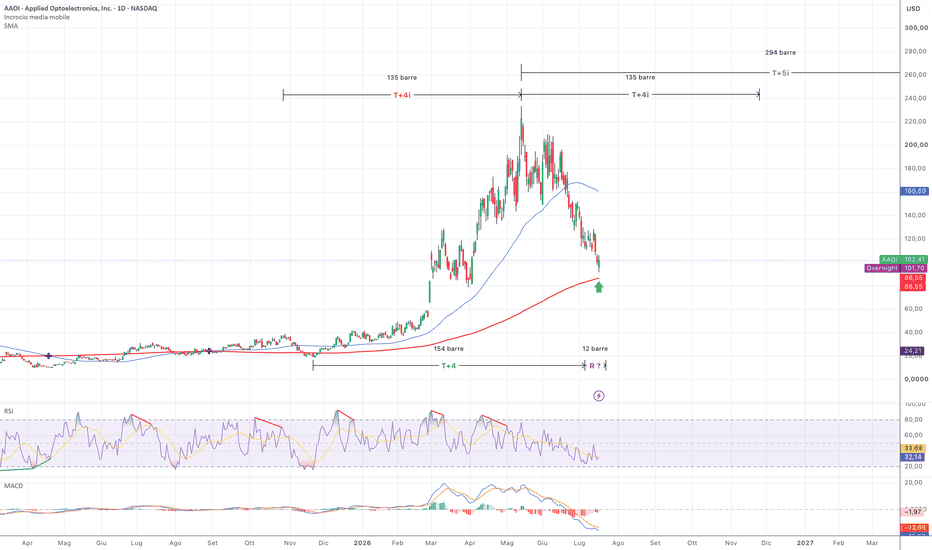
Task: Select the T+5i range label
Action: (780, 73)
